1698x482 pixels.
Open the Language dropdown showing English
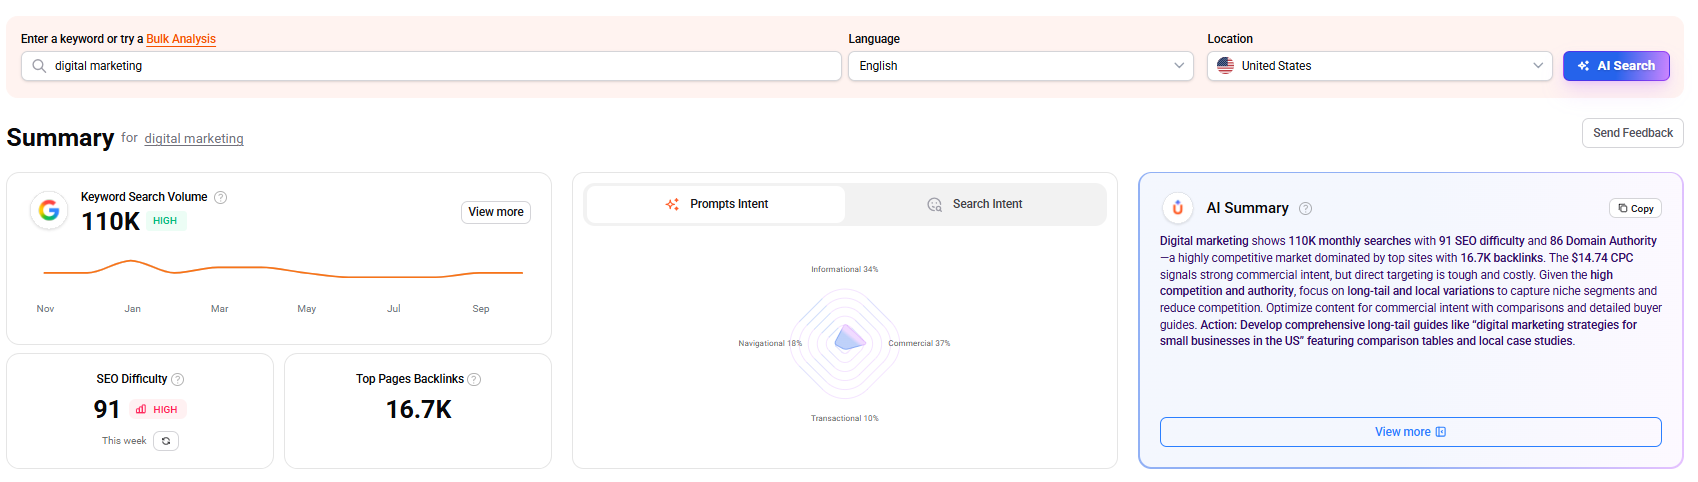(x=1021, y=66)
